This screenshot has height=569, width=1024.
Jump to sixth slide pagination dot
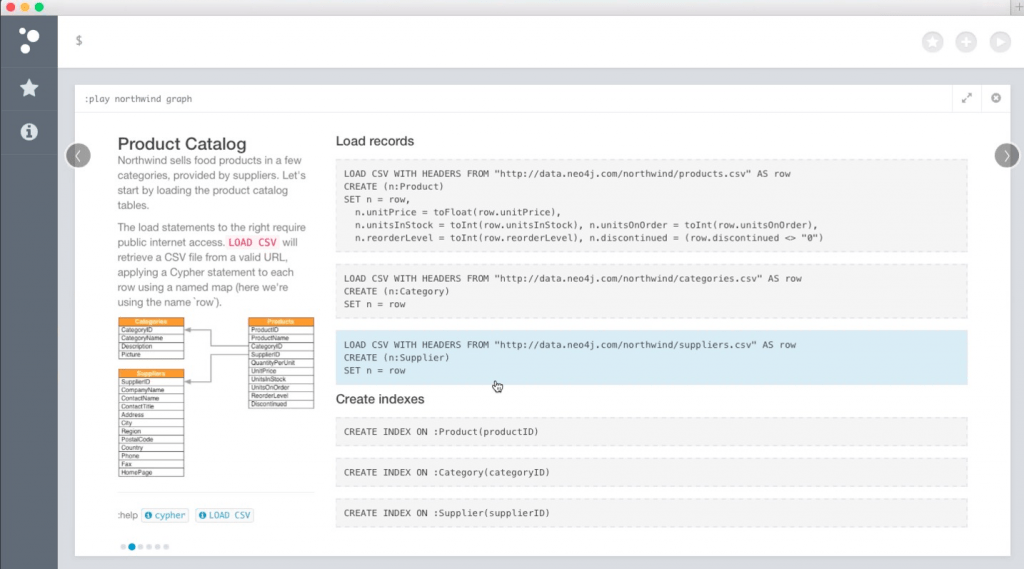pos(166,547)
